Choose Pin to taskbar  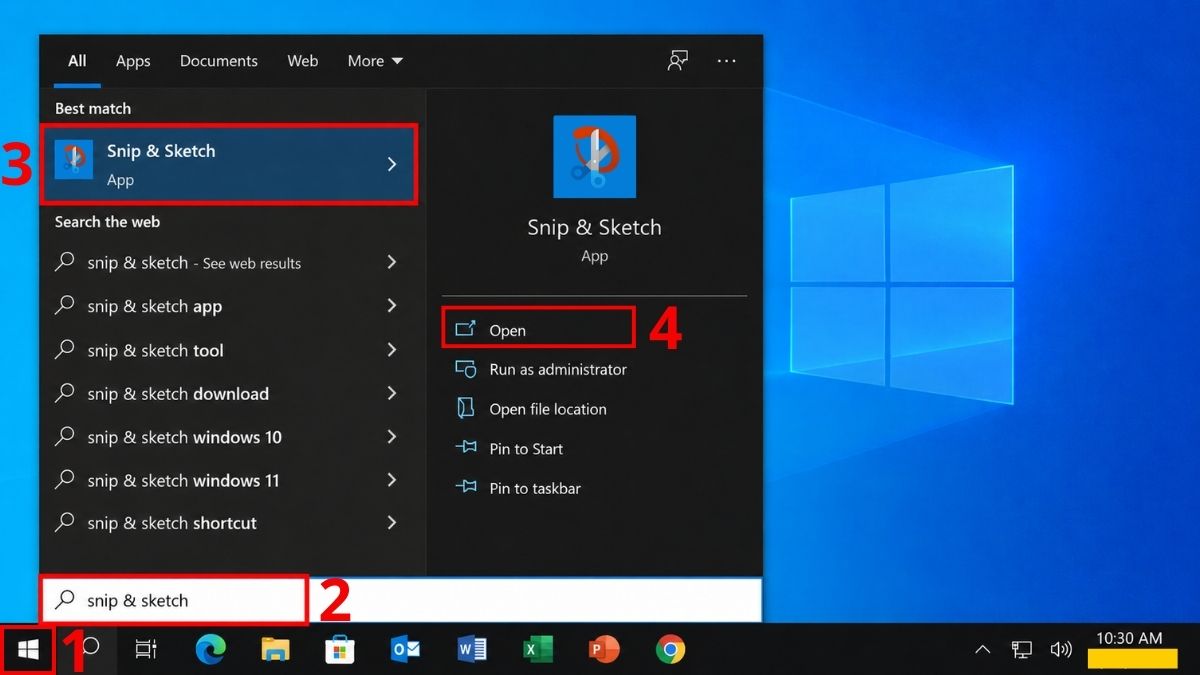click(518, 488)
